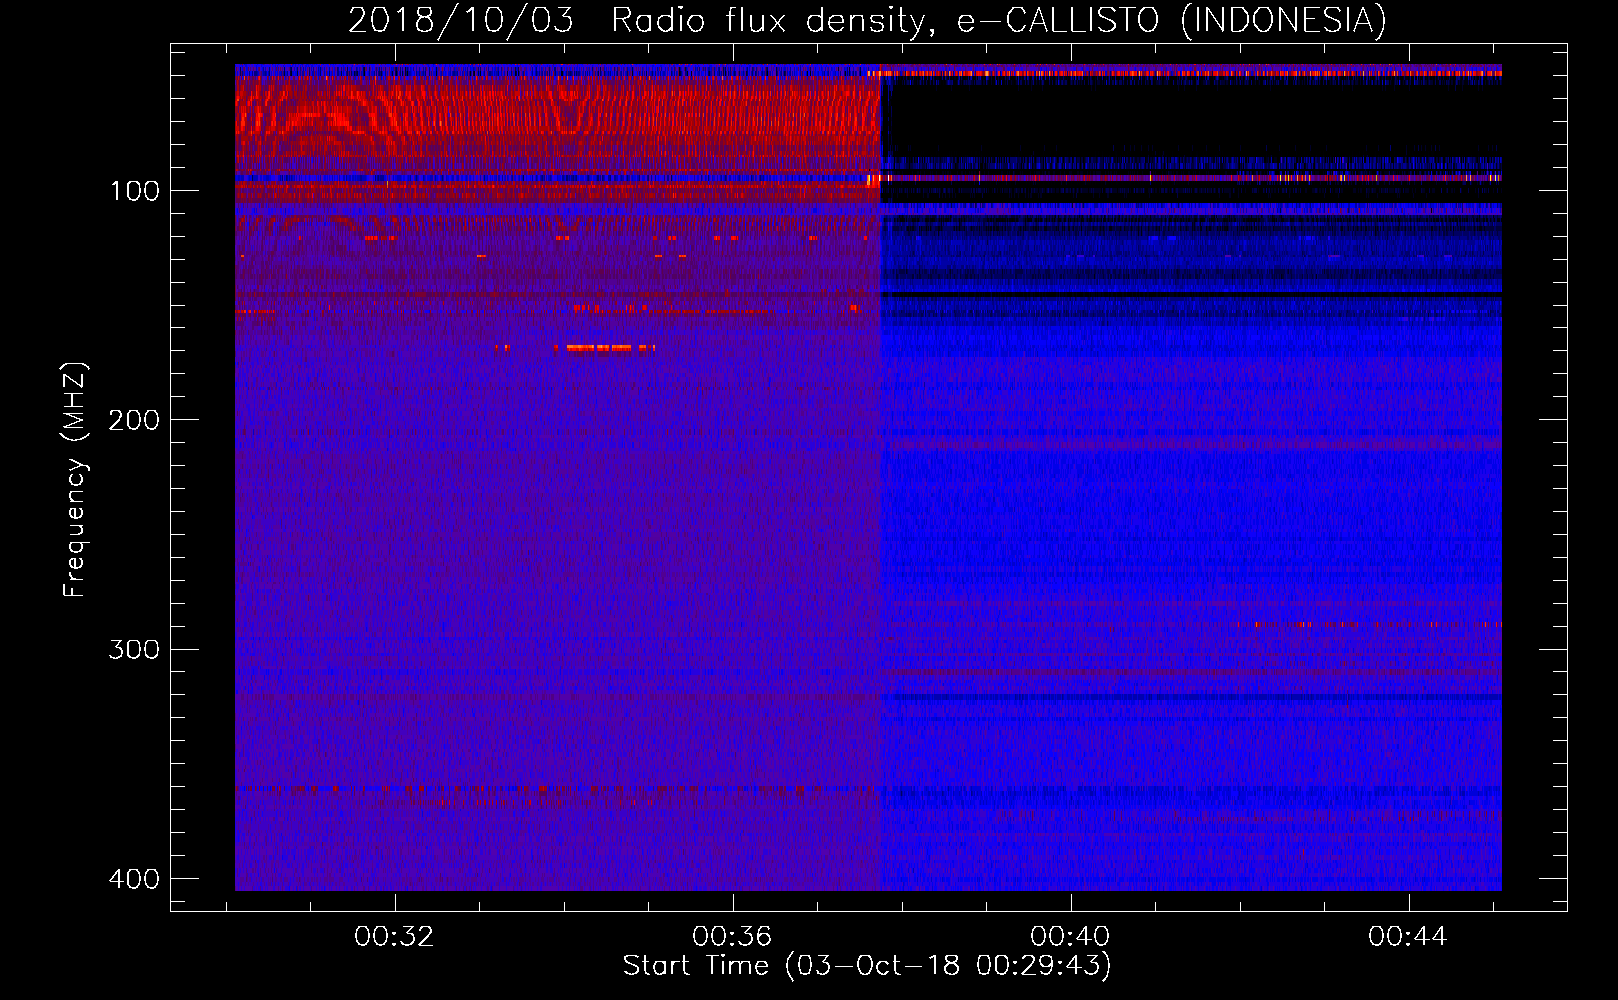
Task: Click the '100' frequency tick label
Action: [x=135, y=191]
